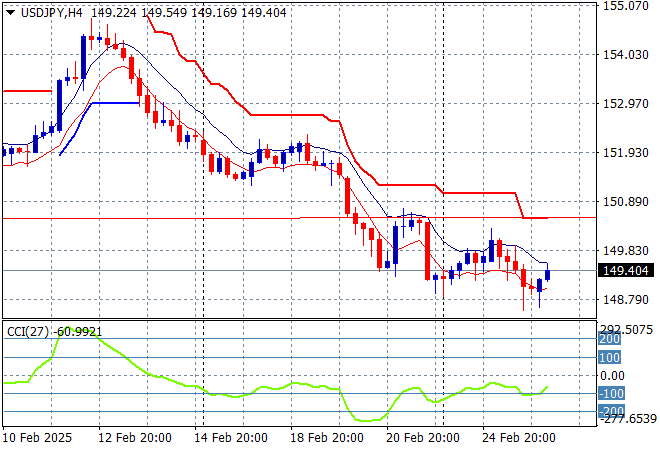Click the 20 Feb 20:00 time label
Image resolution: width=660 pixels, height=450 pixels.
point(423,438)
